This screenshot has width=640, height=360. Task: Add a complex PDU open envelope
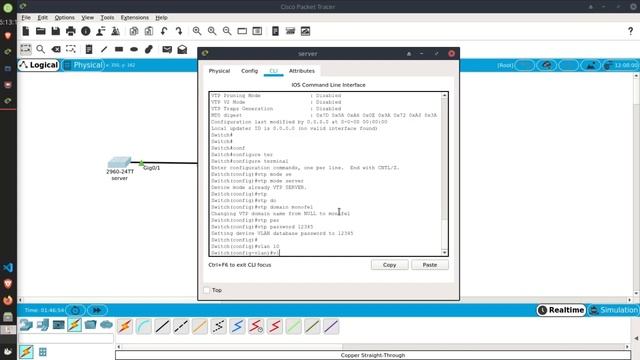tap(182, 49)
